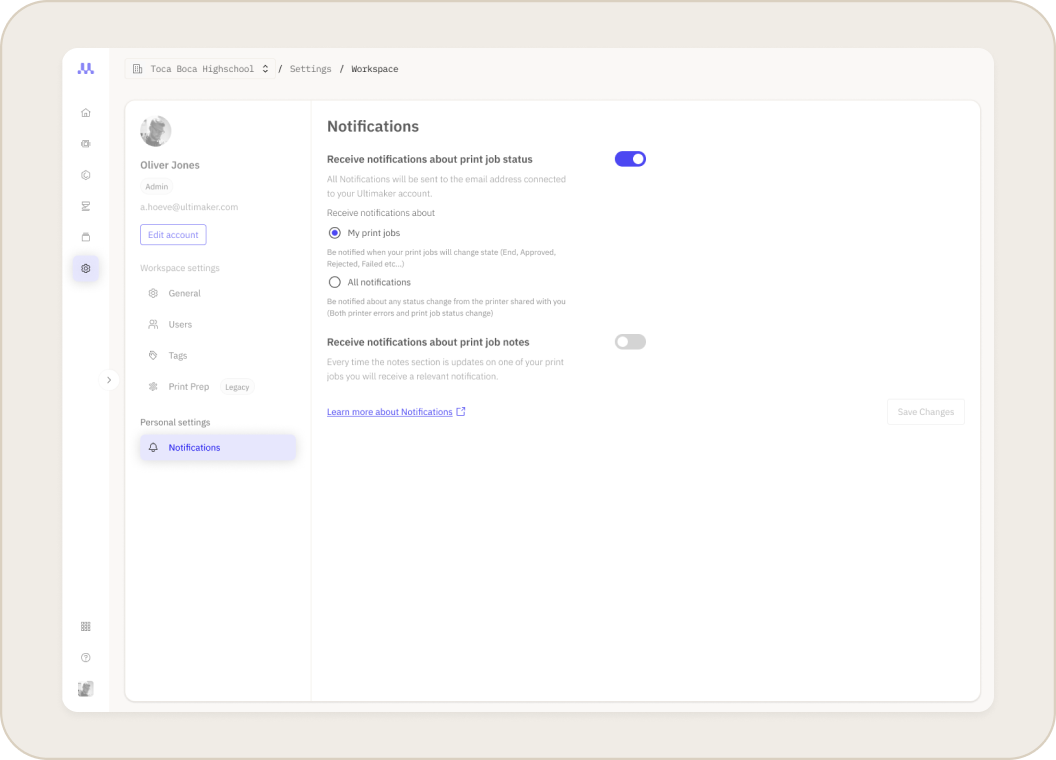Click the Edit account button
The height and width of the screenshot is (760, 1056).
pos(173,234)
